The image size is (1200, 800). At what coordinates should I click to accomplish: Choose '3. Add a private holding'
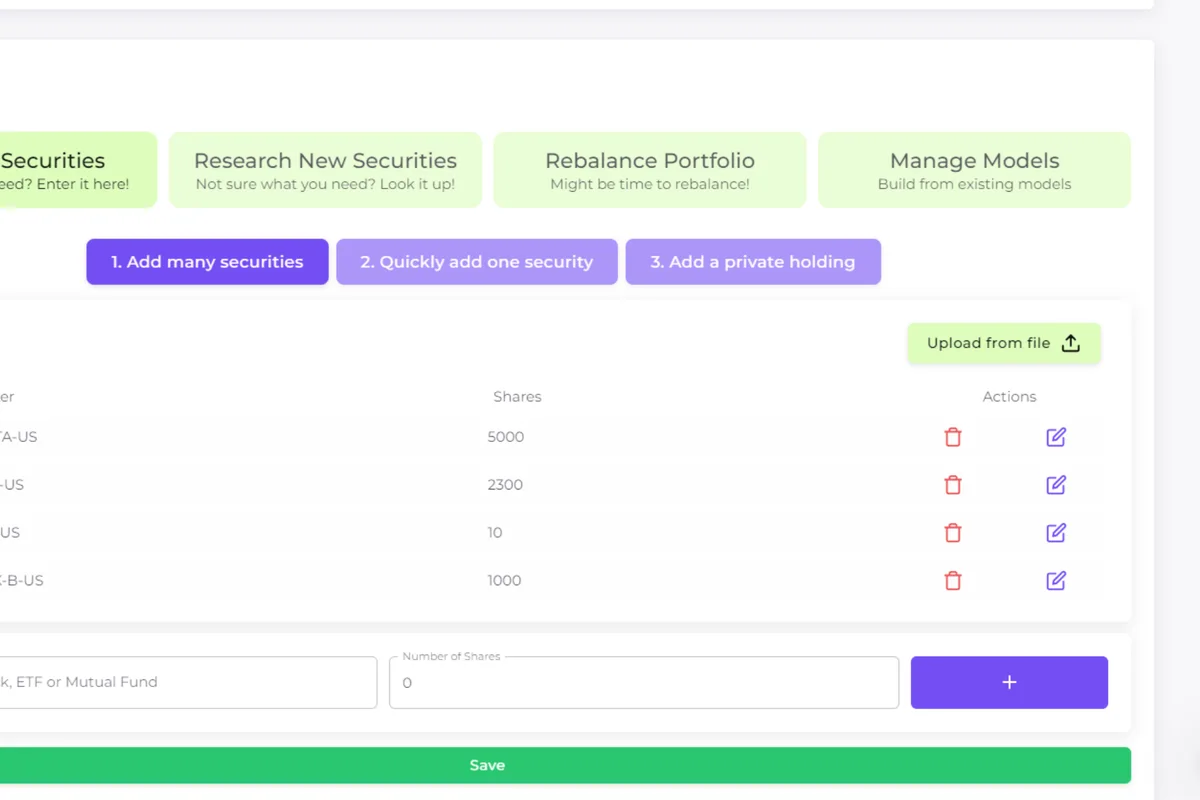tap(753, 262)
